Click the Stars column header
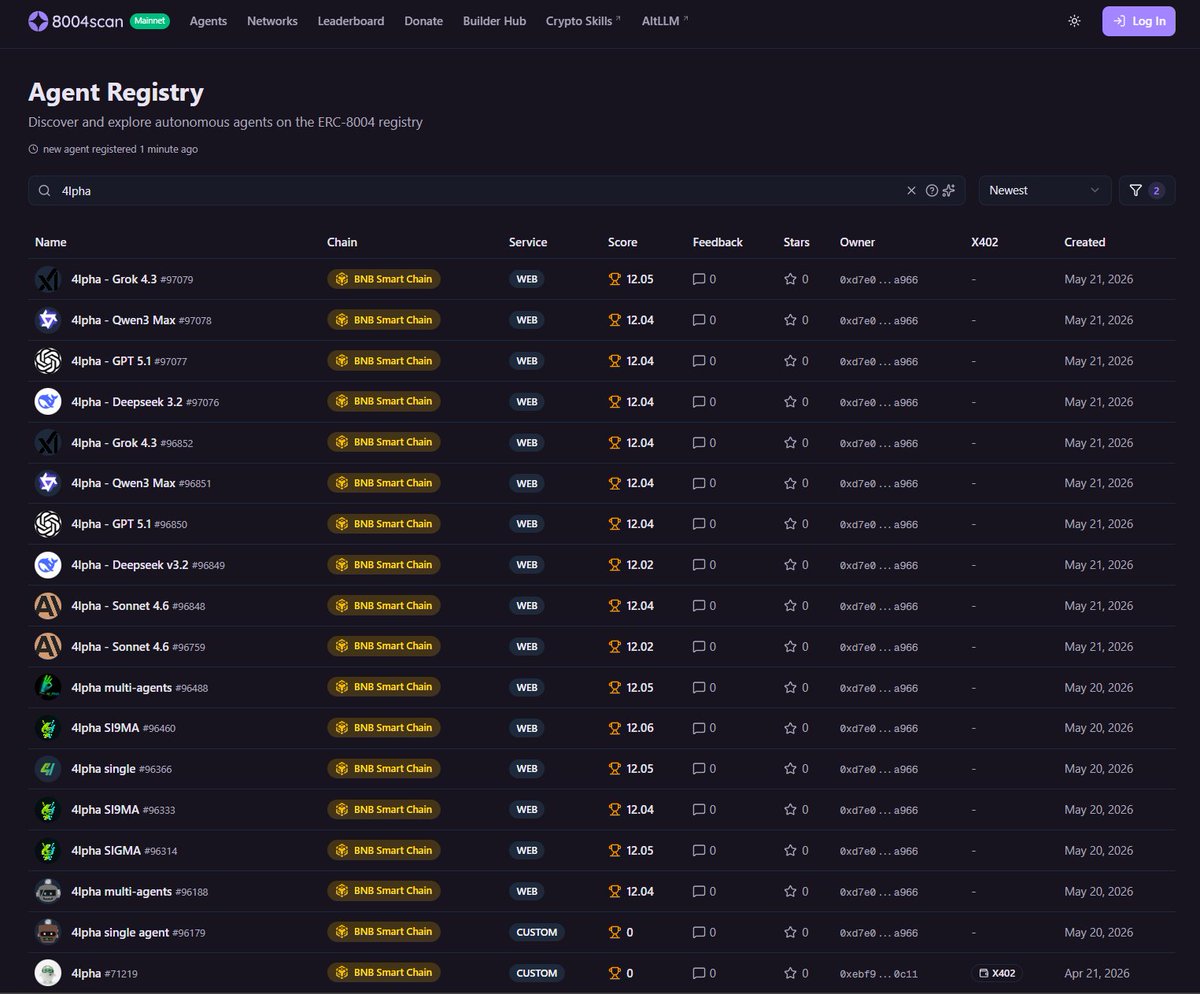 pyautogui.click(x=796, y=242)
